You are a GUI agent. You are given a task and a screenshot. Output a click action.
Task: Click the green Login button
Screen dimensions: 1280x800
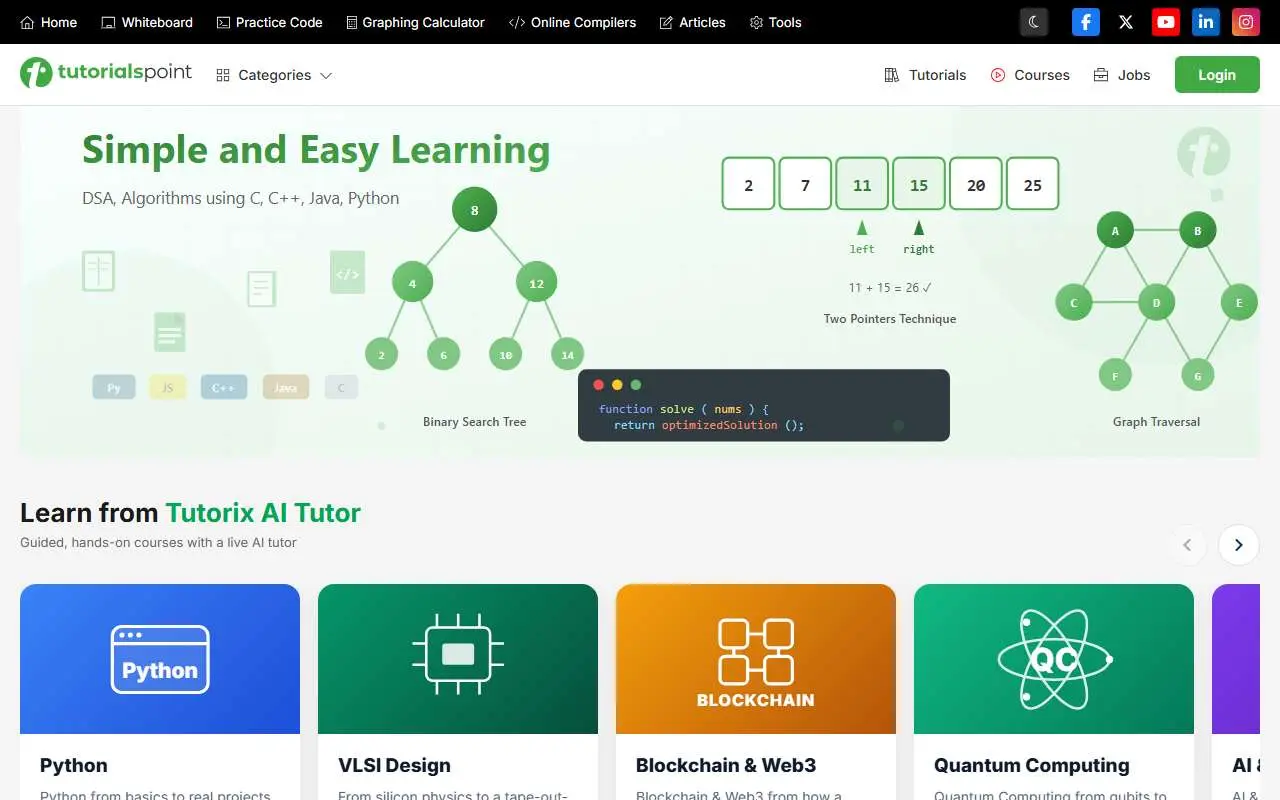point(1217,75)
